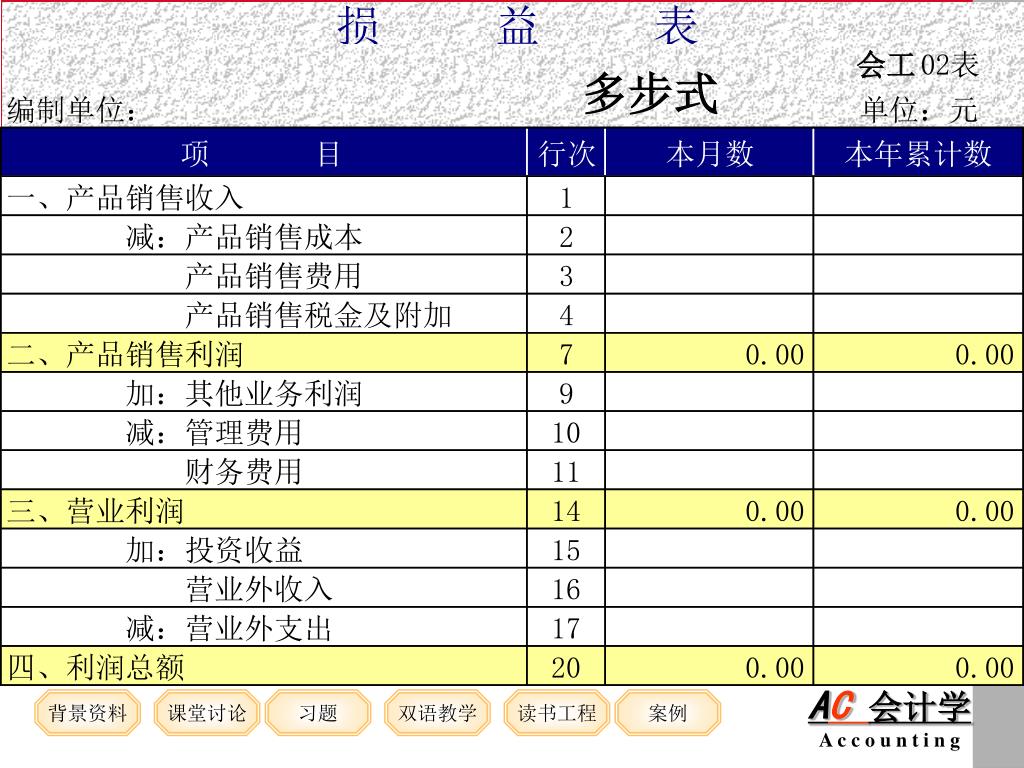Click the 行次 column header
1024x768 pixels.
566,153
